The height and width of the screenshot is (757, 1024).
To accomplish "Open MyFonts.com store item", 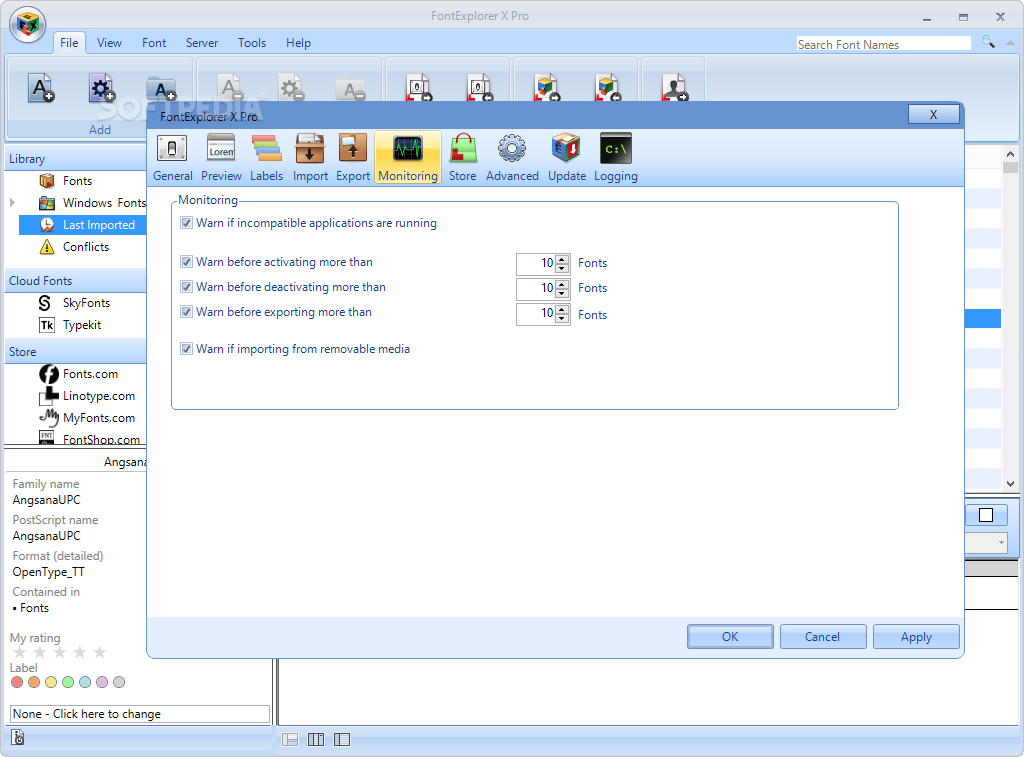I will point(99,418).
